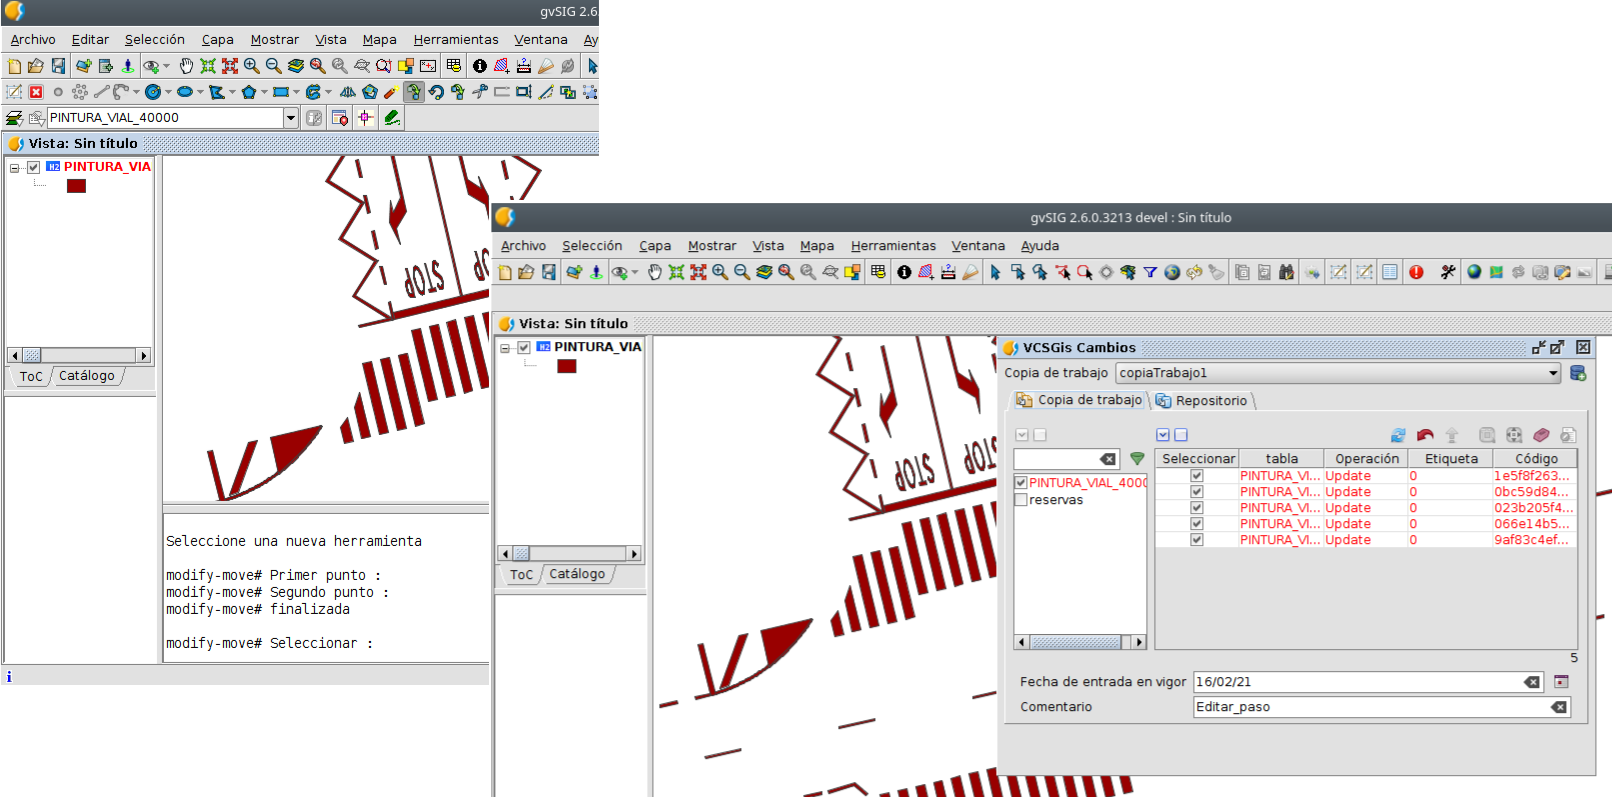Click the green filter funnel beside the table search
The image size is (1612, 797).
tap(1137, 459)
